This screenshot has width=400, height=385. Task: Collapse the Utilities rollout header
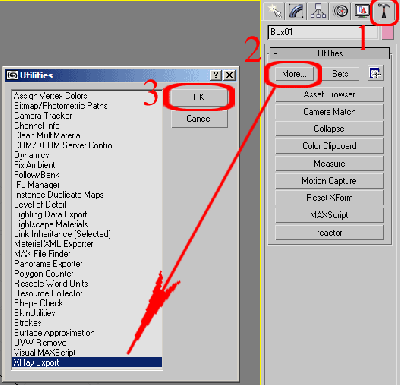coord(329,53)
